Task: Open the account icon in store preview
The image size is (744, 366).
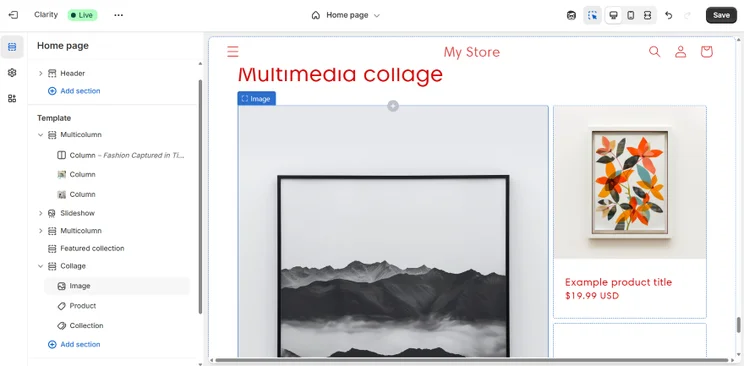Action: [680, 51]
